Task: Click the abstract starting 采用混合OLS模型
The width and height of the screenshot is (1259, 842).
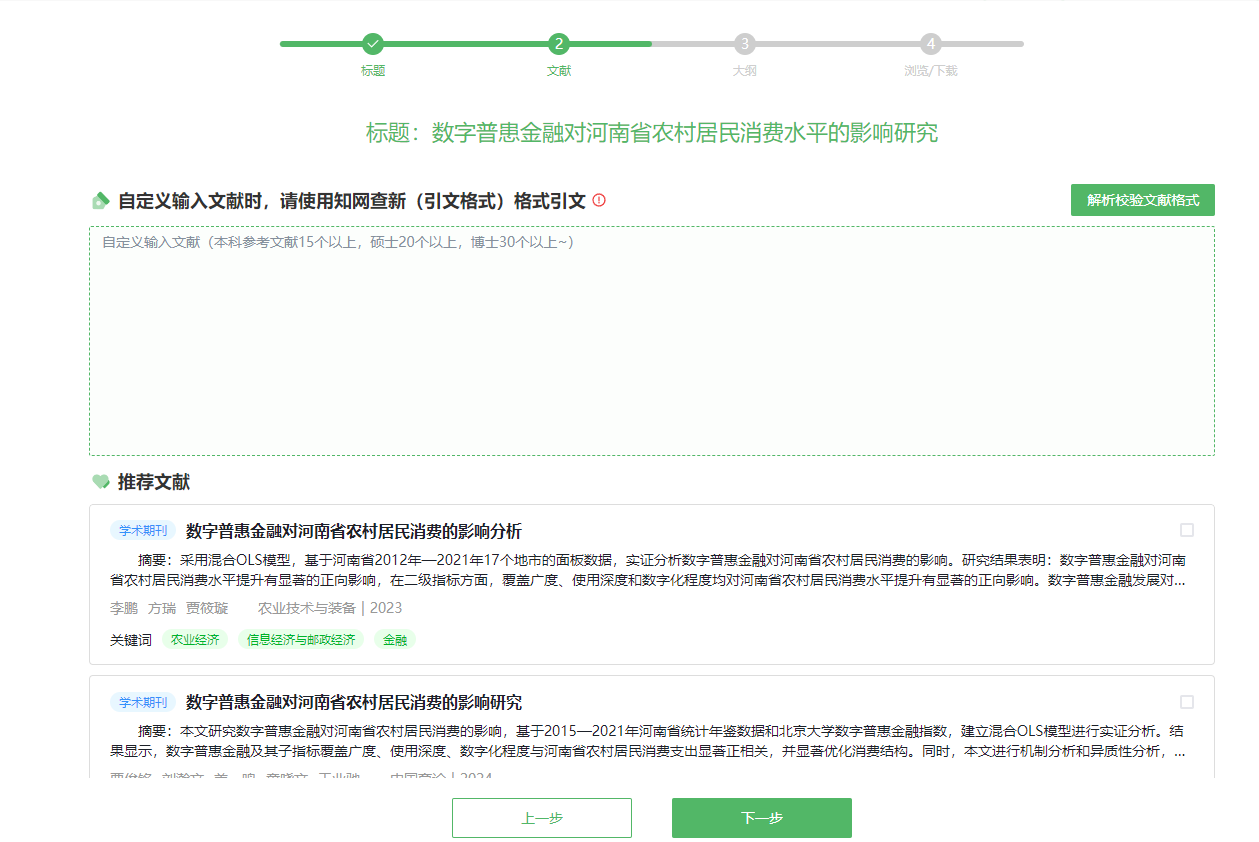Action: pyautogui.click(x=648, y=570)
